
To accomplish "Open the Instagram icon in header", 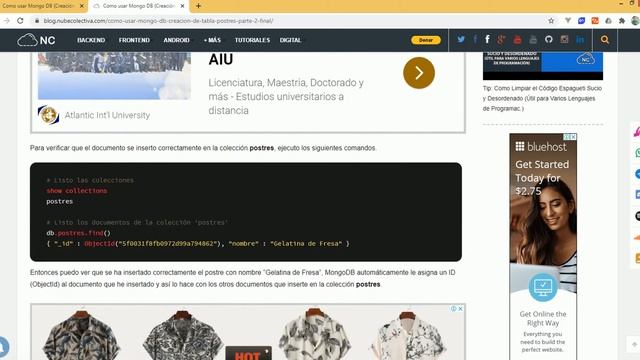I will click(x=564, y=40).
